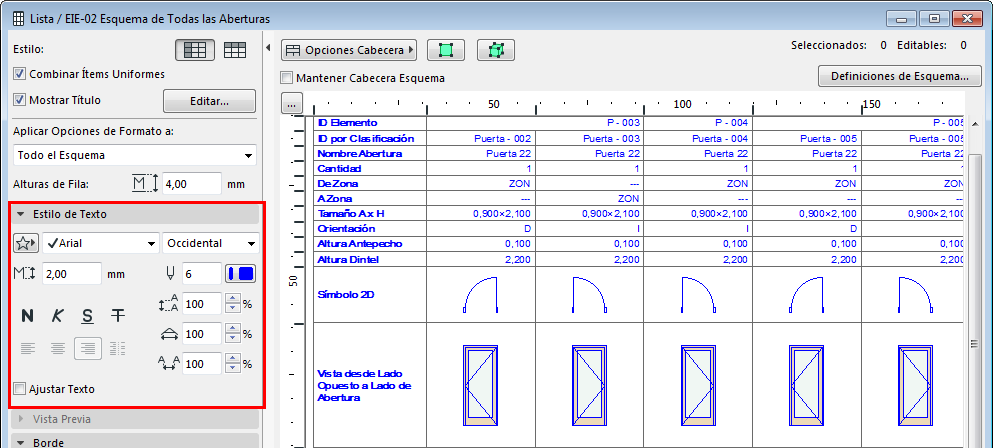Click the favorites star button

click(x=26, y=243)
